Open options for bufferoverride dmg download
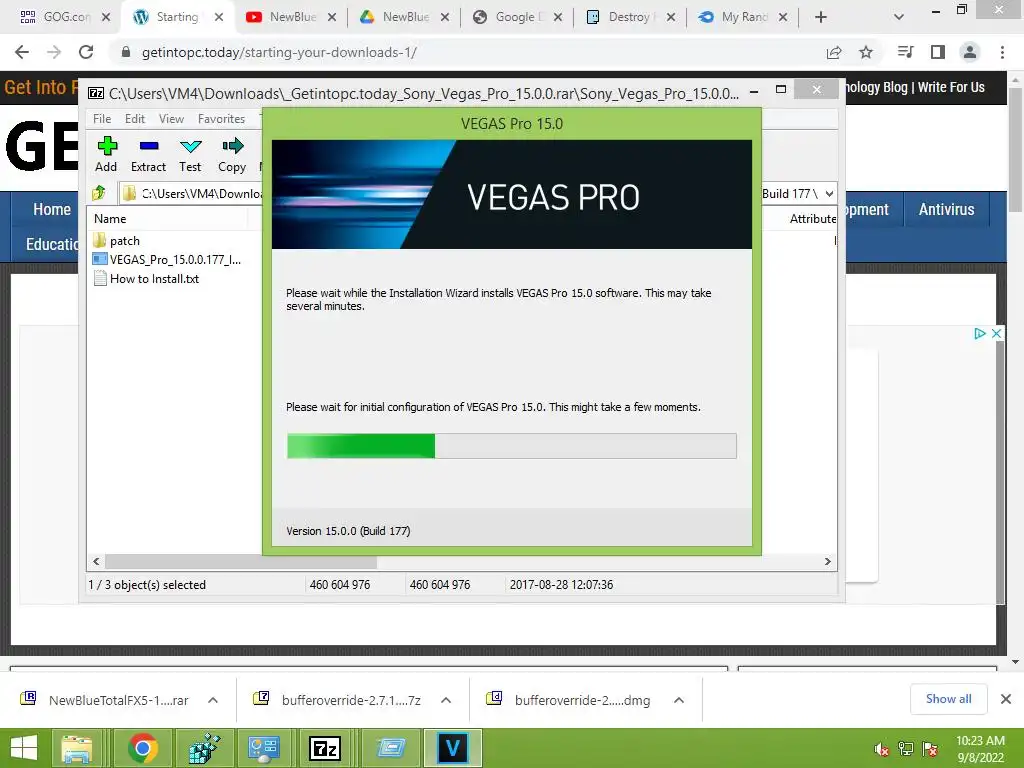This screenshot has height=768, width=1024. [679, 700]
